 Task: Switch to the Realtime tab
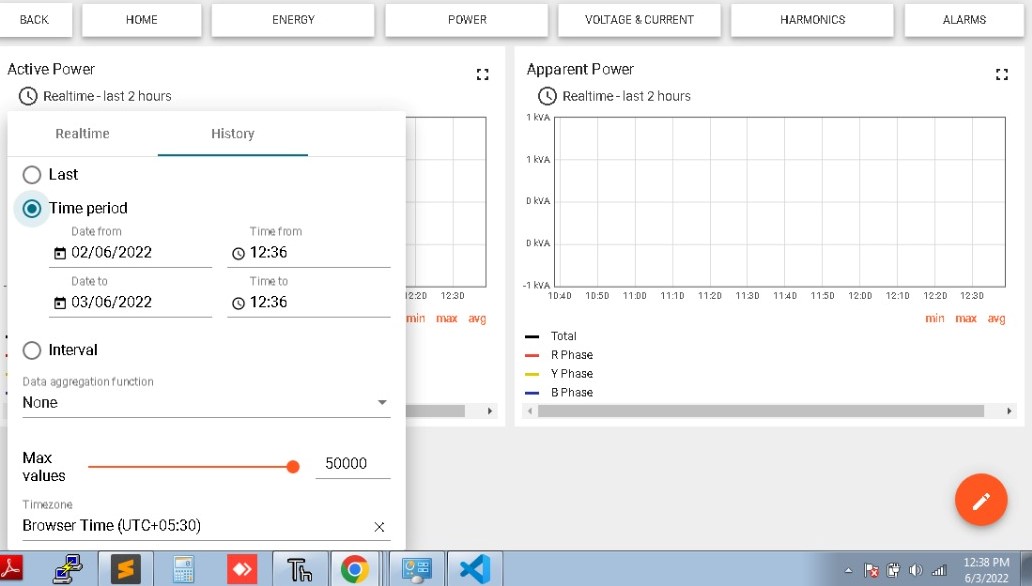pyautogui.click(x=84, y=133)
